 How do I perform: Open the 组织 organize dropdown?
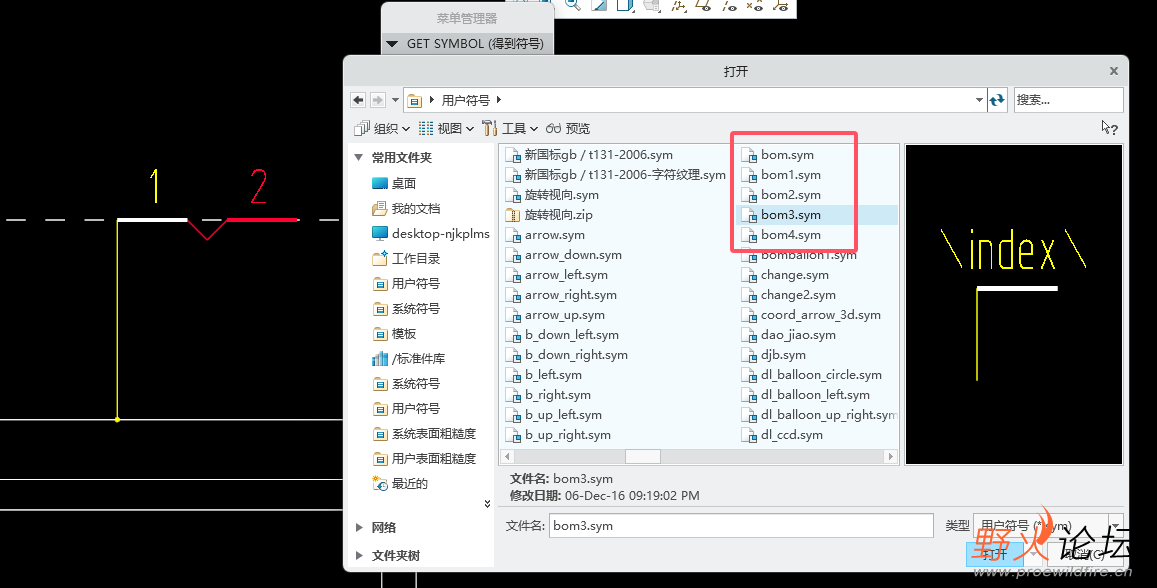pyautogui.click(x=381, y=128)
